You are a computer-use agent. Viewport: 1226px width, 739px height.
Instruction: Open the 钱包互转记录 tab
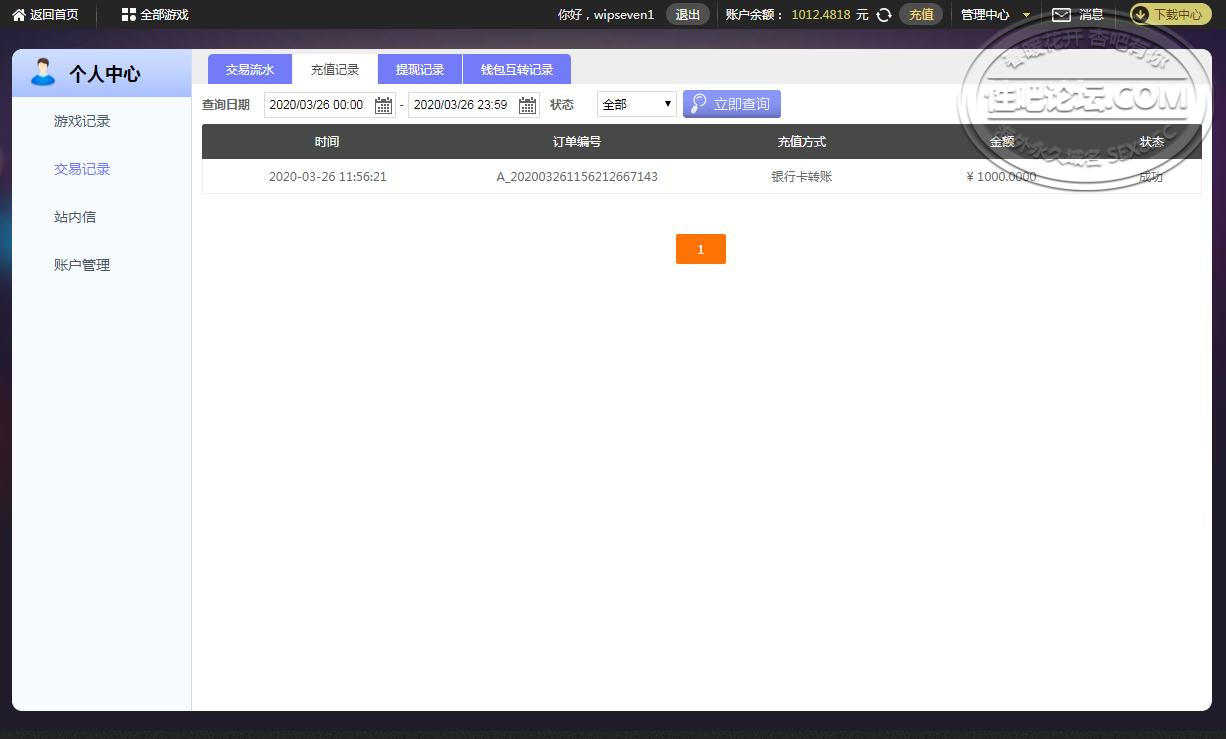point(517,70)
